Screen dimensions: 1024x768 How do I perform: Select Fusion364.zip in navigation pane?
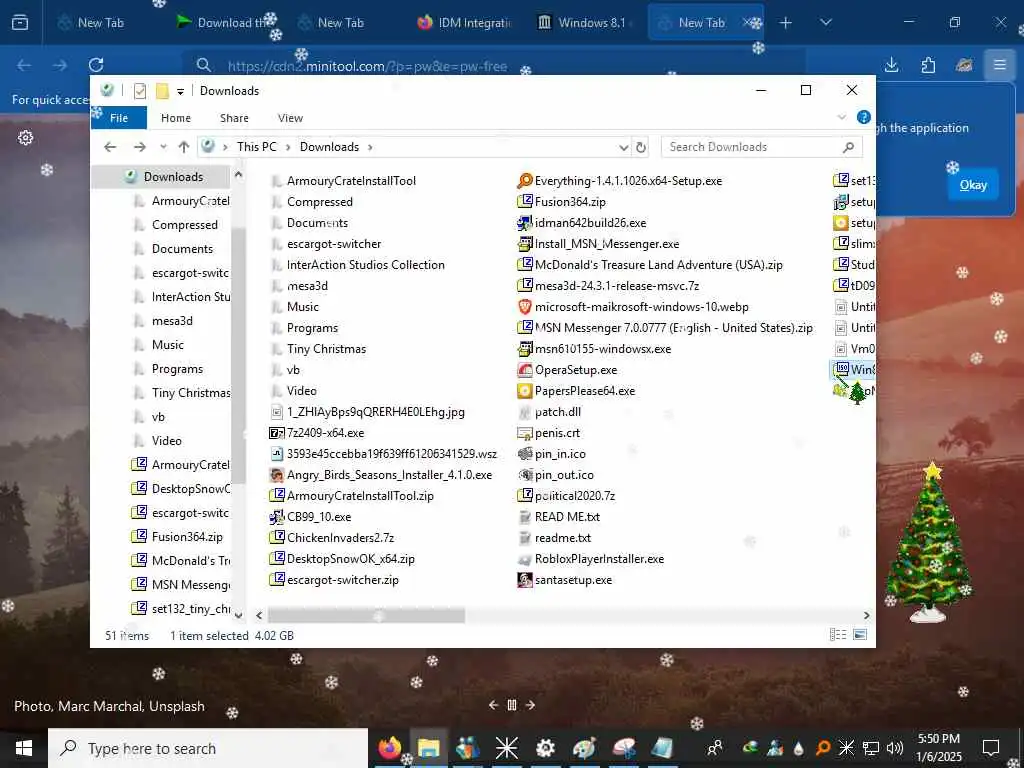[x=187, y=537]
